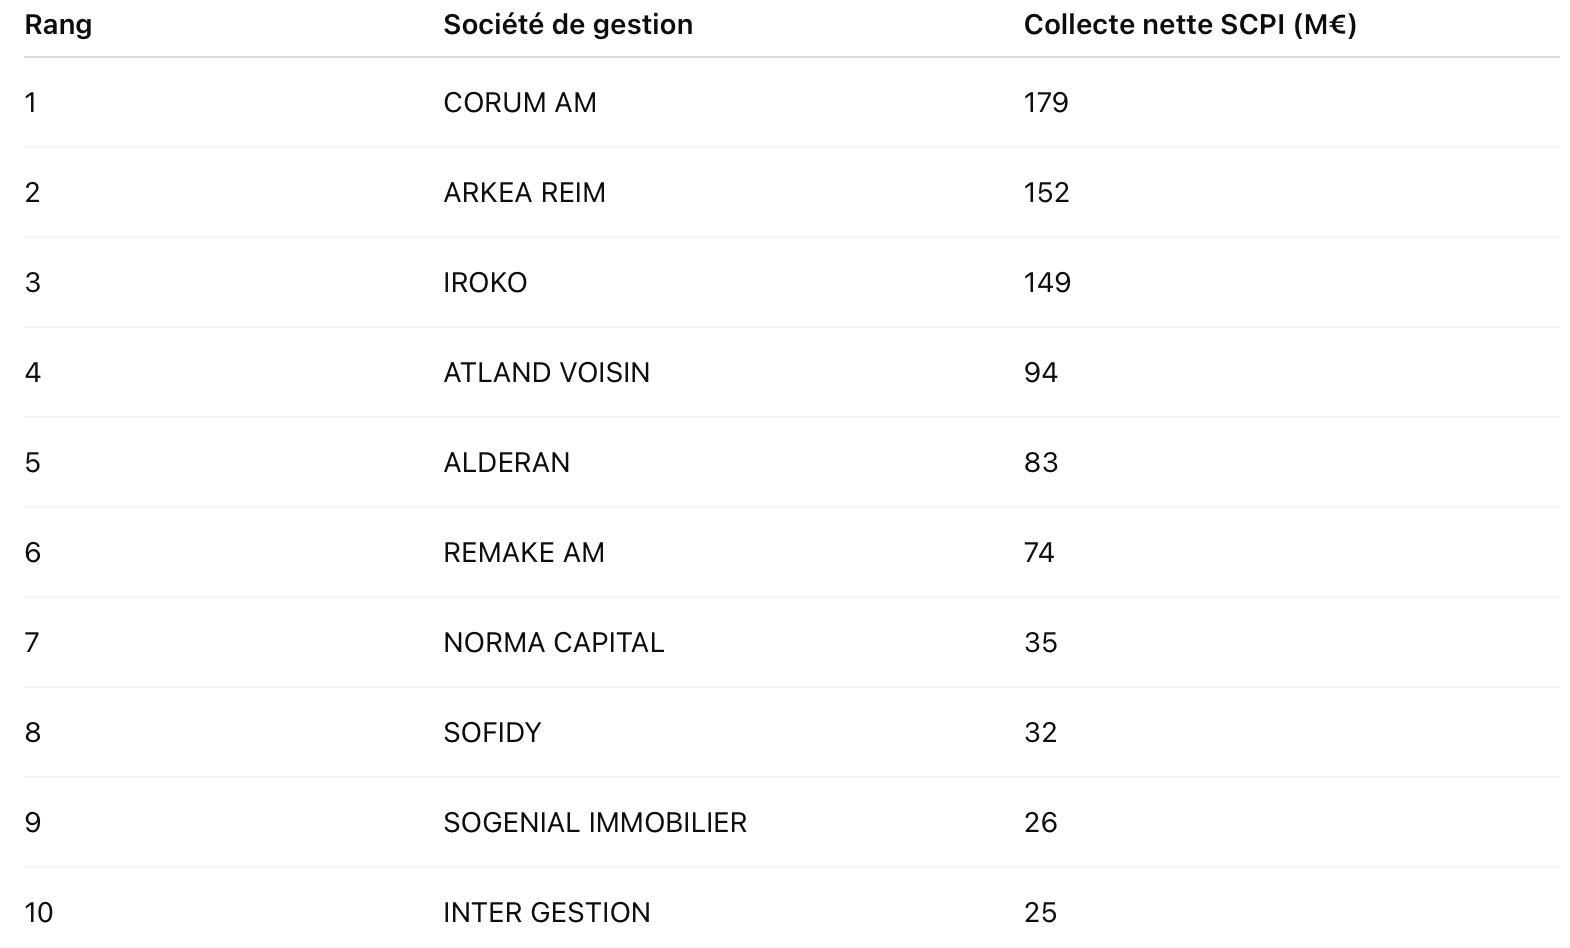
Task: Click the 94 collecte value
Action: tap(1041, 373)
